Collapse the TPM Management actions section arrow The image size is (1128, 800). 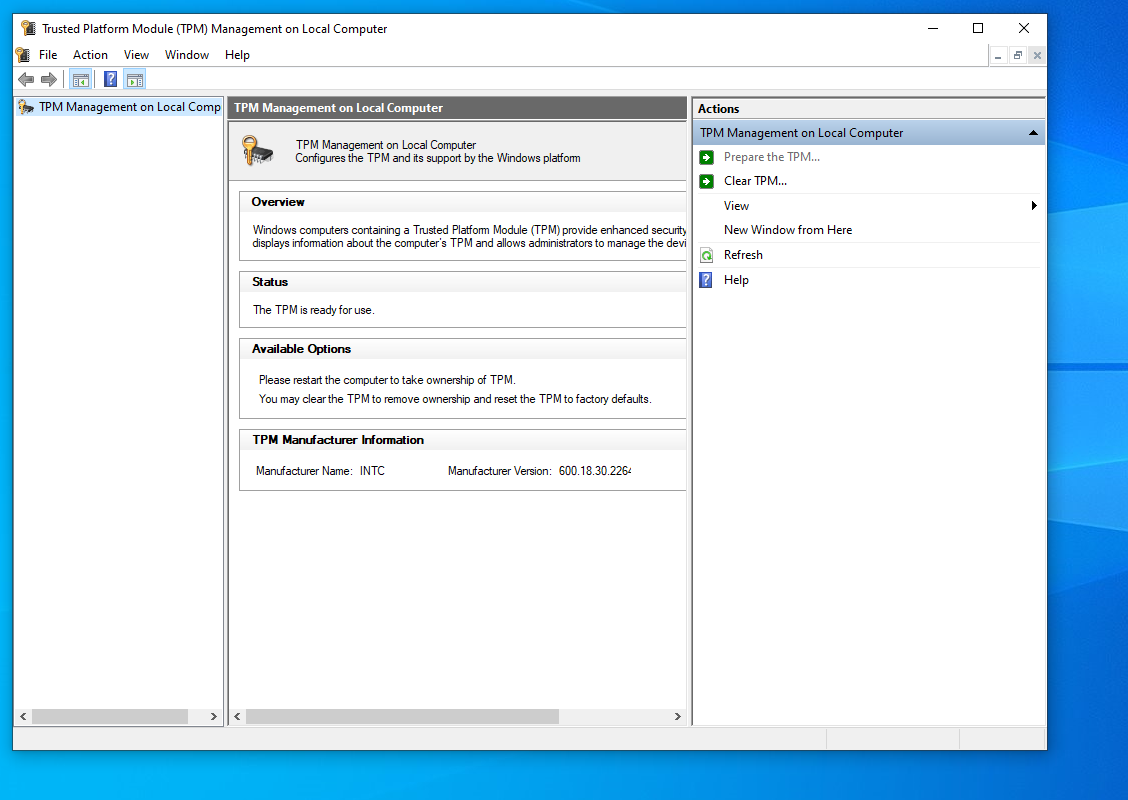click(x=1033, y=133)
